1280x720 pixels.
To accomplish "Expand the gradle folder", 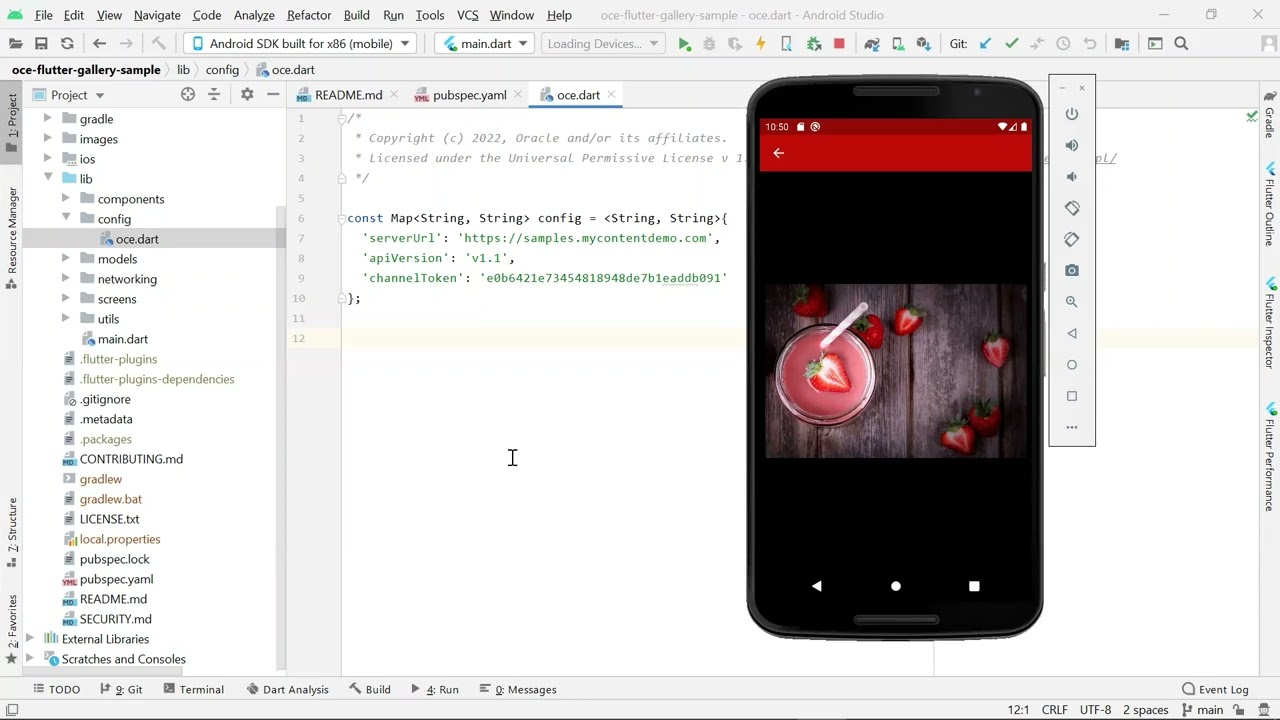I will pyautogui.click(x=47, y=119).
